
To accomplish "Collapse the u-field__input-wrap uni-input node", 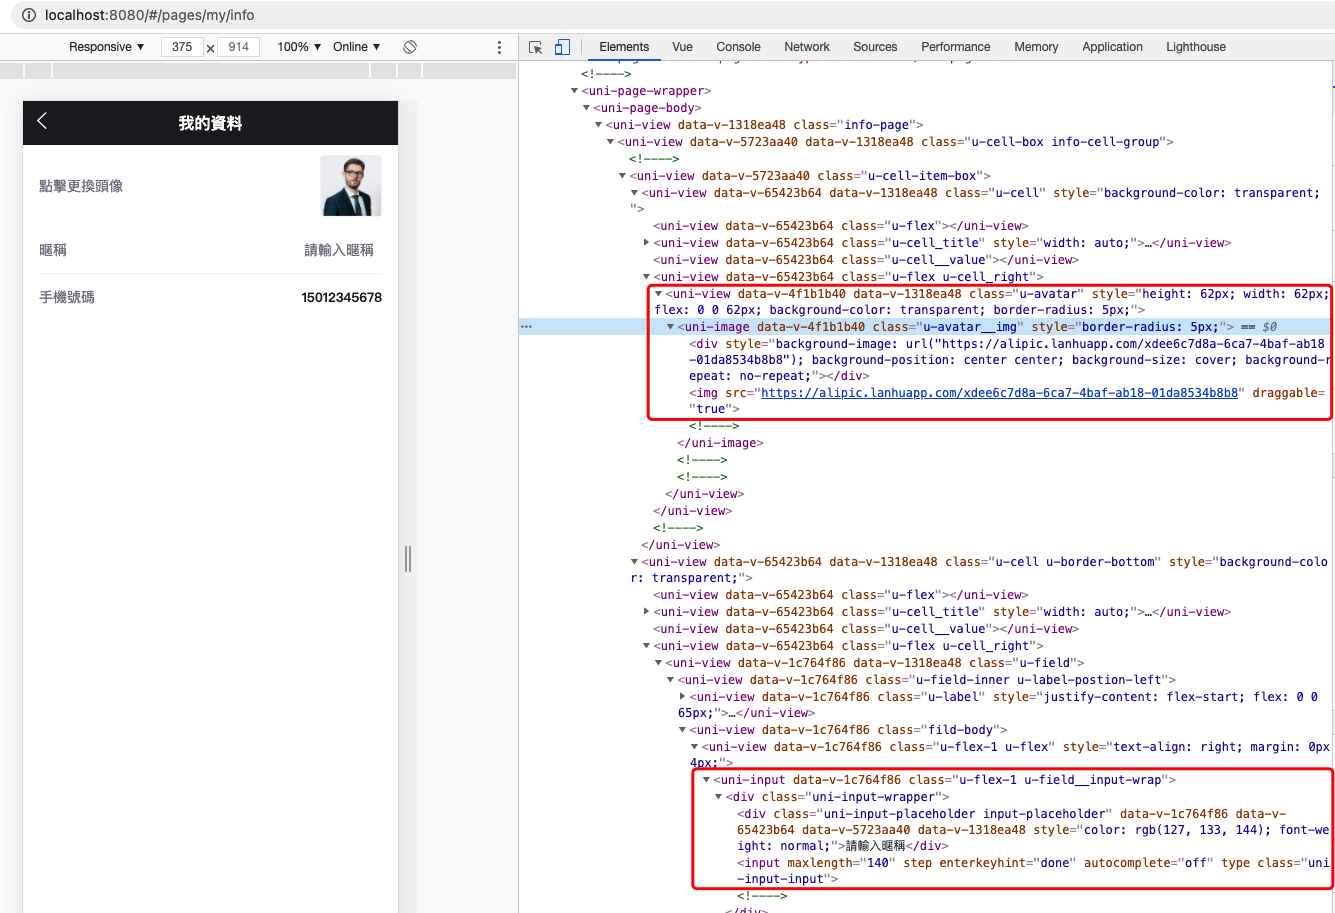I will [x=706, y=780].
